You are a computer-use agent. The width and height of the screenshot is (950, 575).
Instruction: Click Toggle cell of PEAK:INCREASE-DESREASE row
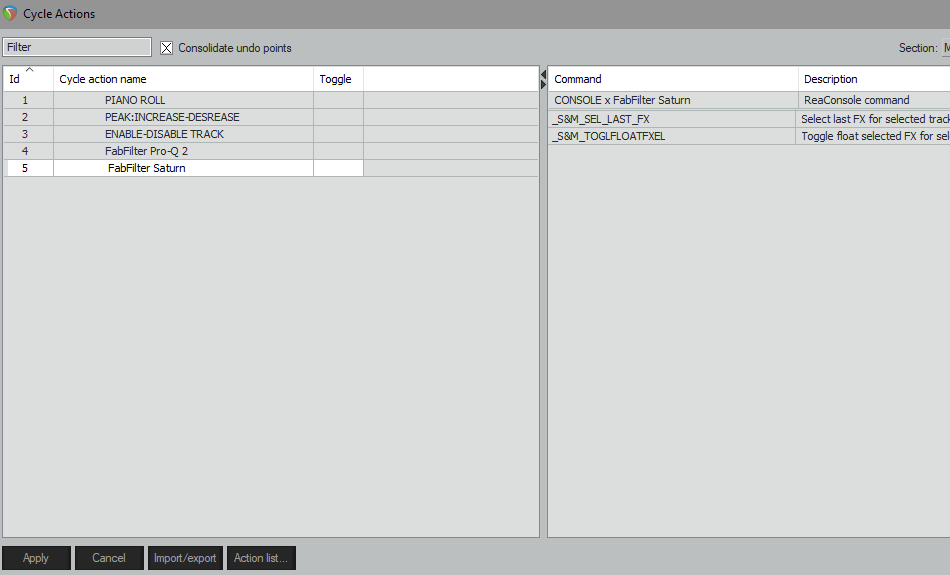[338, 117]
